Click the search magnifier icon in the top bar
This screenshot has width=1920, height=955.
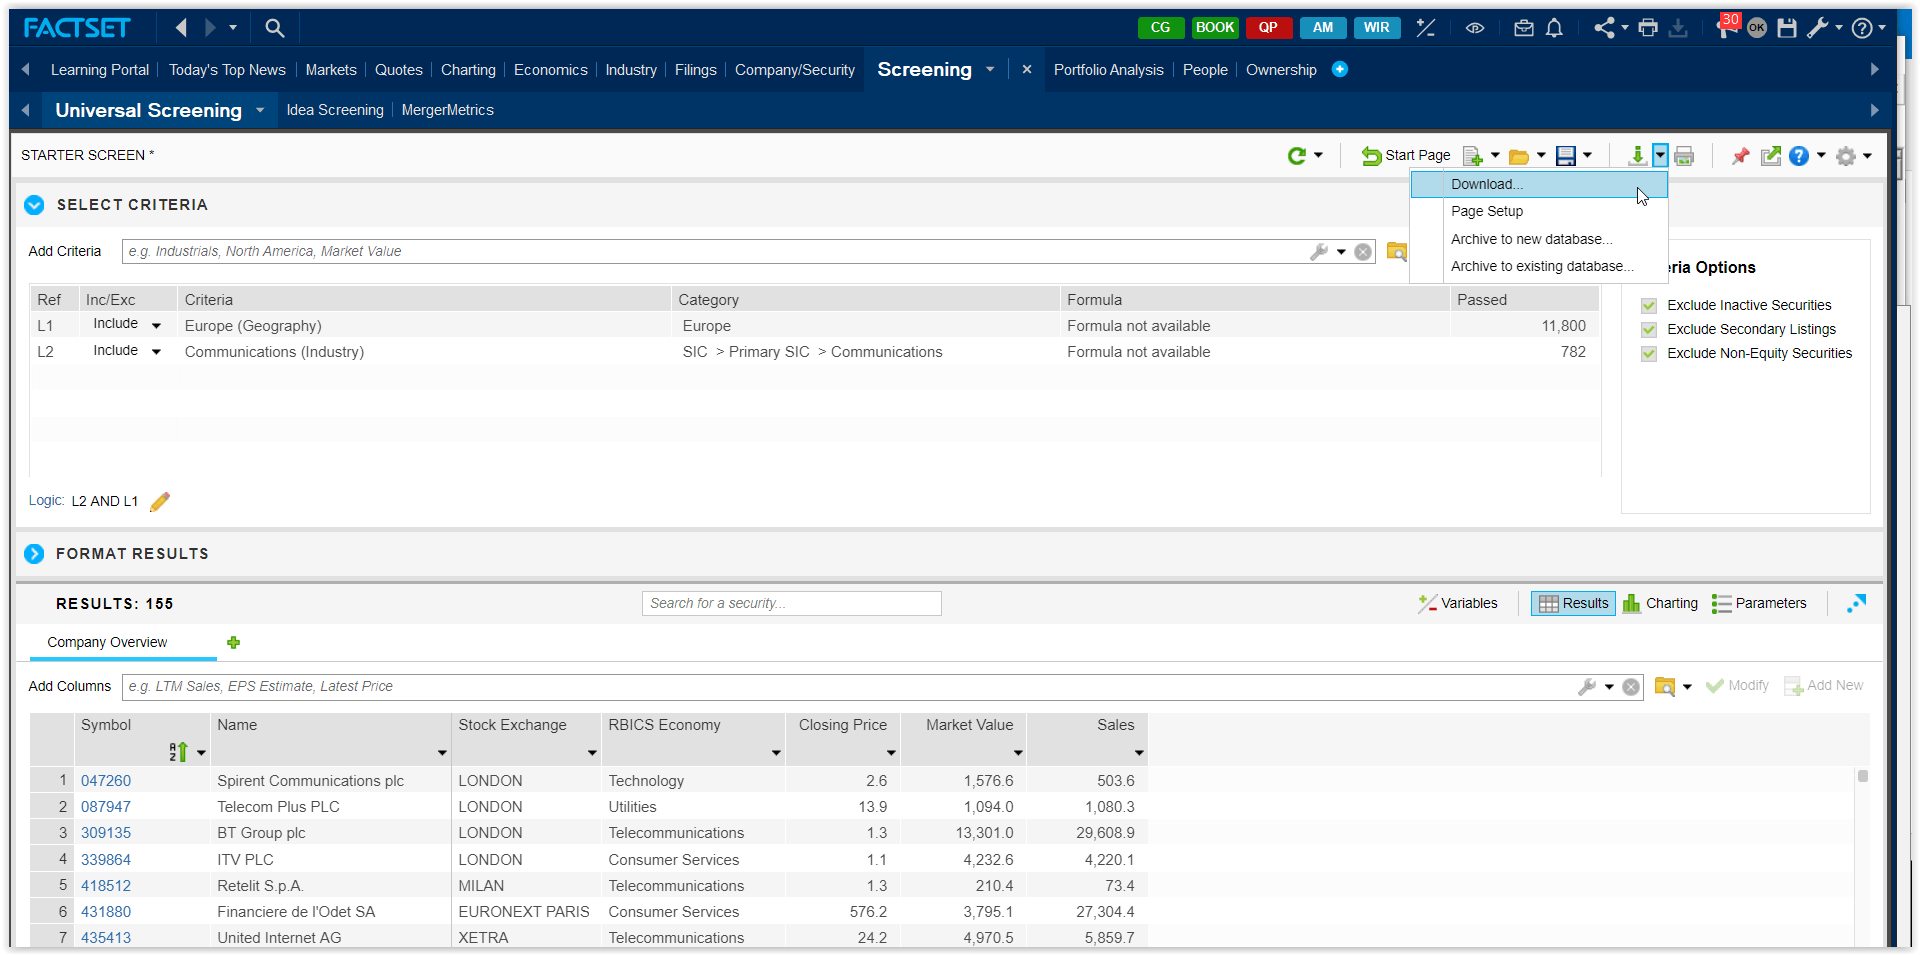274,28
